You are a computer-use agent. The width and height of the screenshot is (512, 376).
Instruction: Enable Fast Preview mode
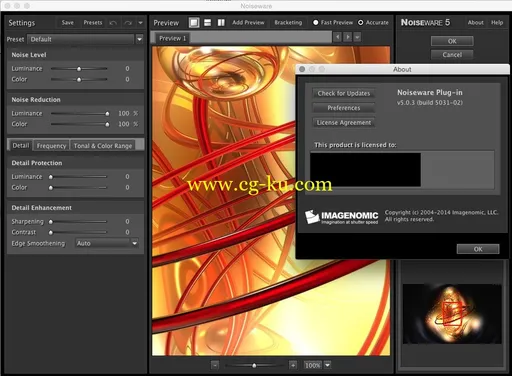(315, 23)
